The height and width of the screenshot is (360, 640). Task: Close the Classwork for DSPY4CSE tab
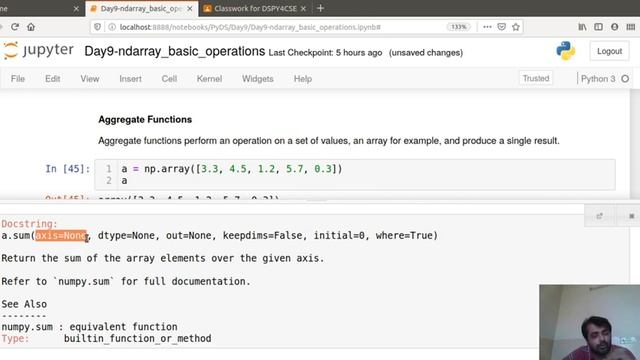pos(303,8)
